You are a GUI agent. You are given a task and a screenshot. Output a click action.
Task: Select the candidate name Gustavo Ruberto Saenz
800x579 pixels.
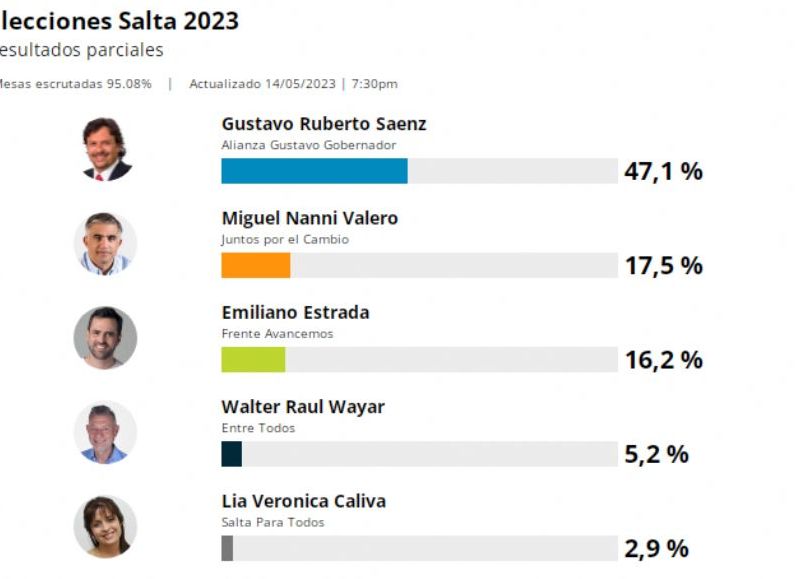click(x=324, y=124)
